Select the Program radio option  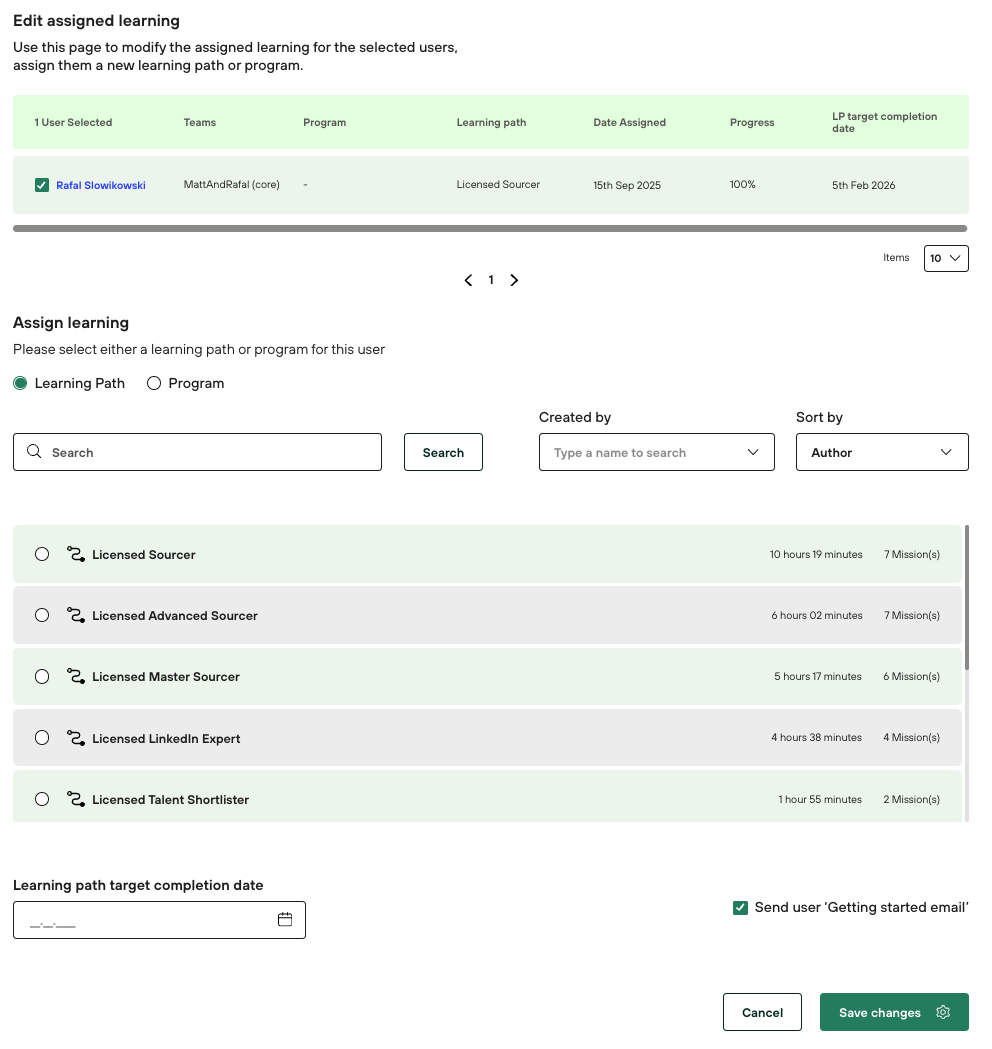[x=154, y=383]
